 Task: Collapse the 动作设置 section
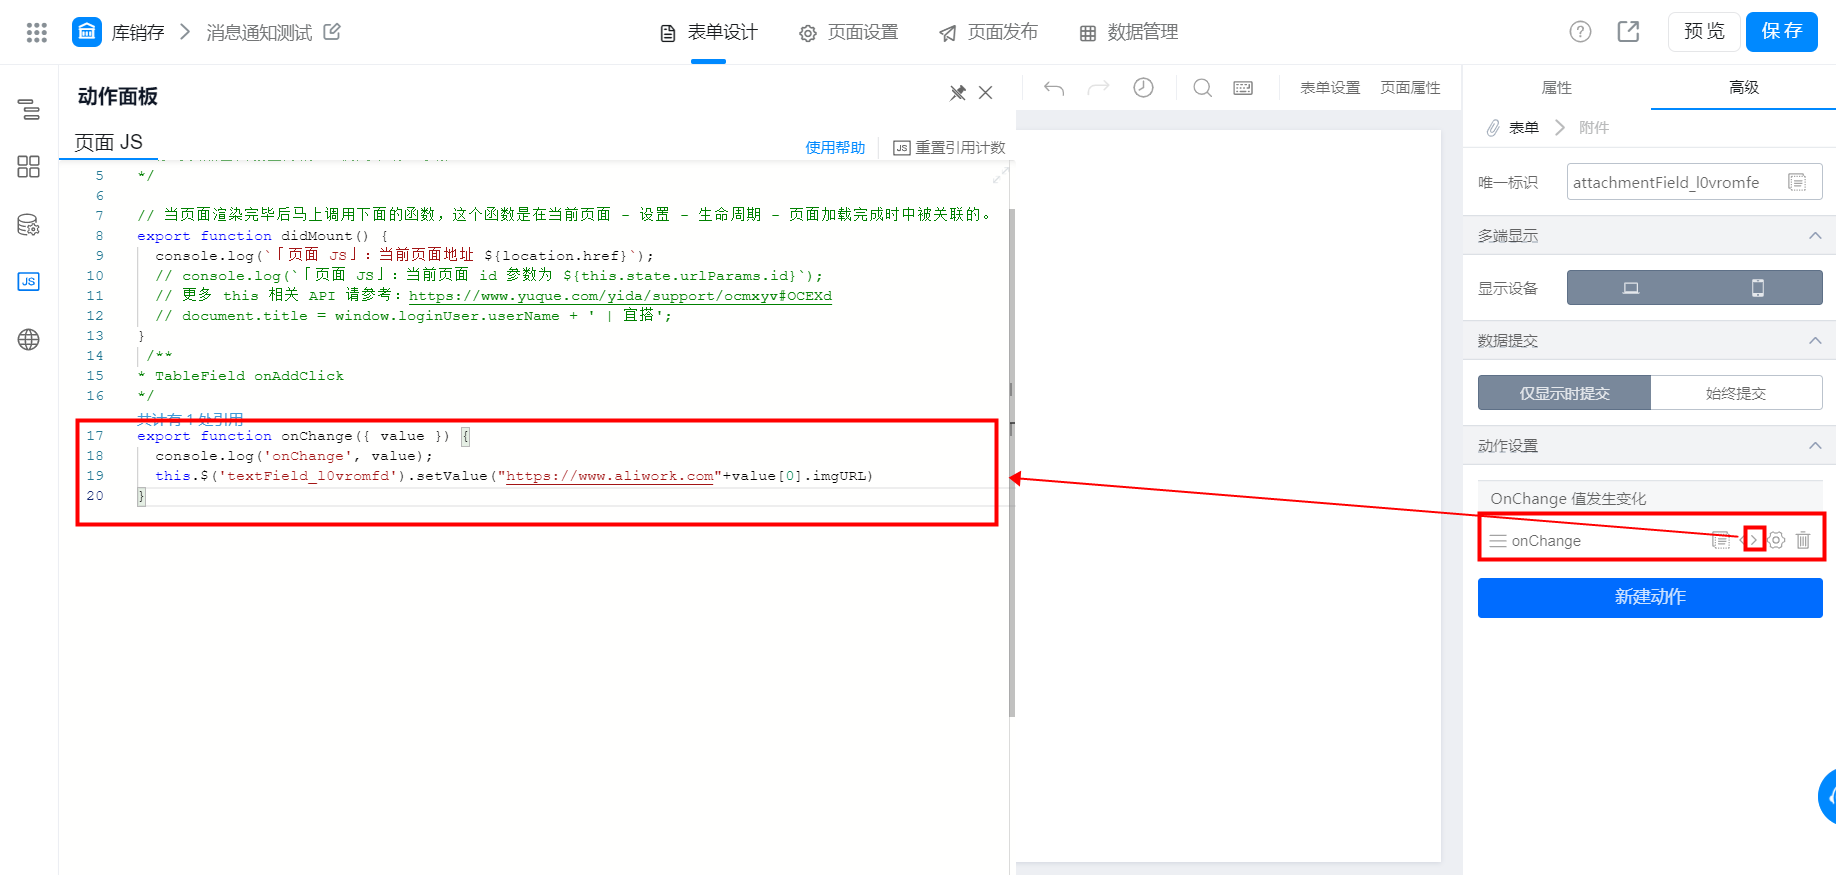[1815, 445]
